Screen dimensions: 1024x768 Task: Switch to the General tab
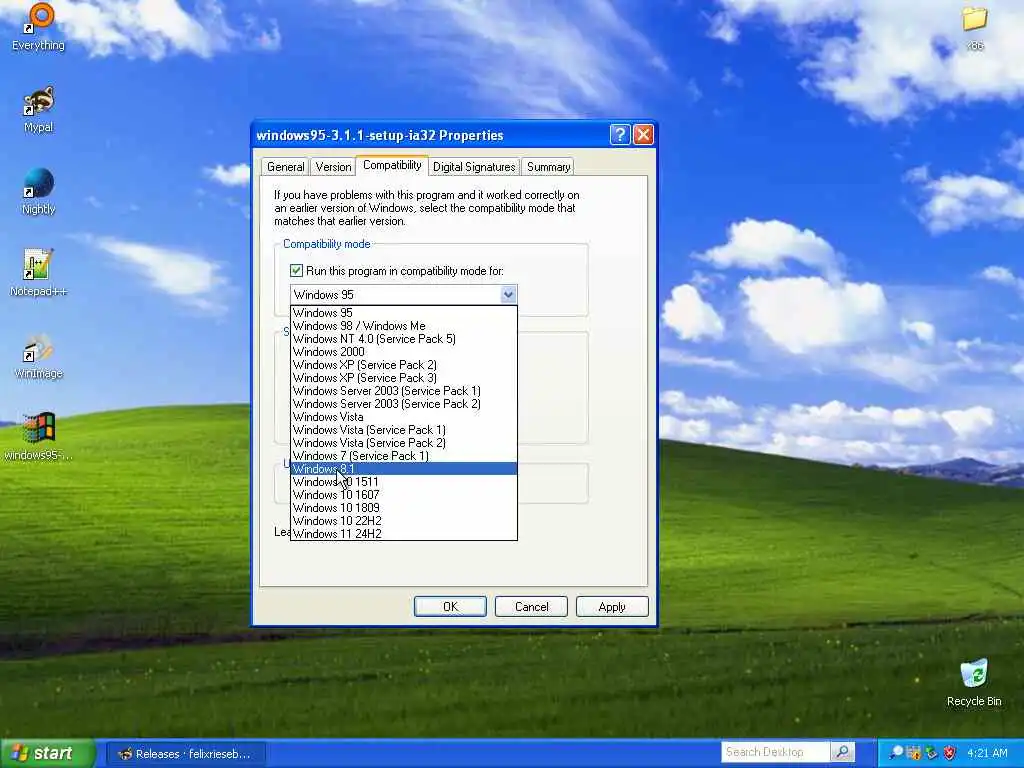(285, 167)
